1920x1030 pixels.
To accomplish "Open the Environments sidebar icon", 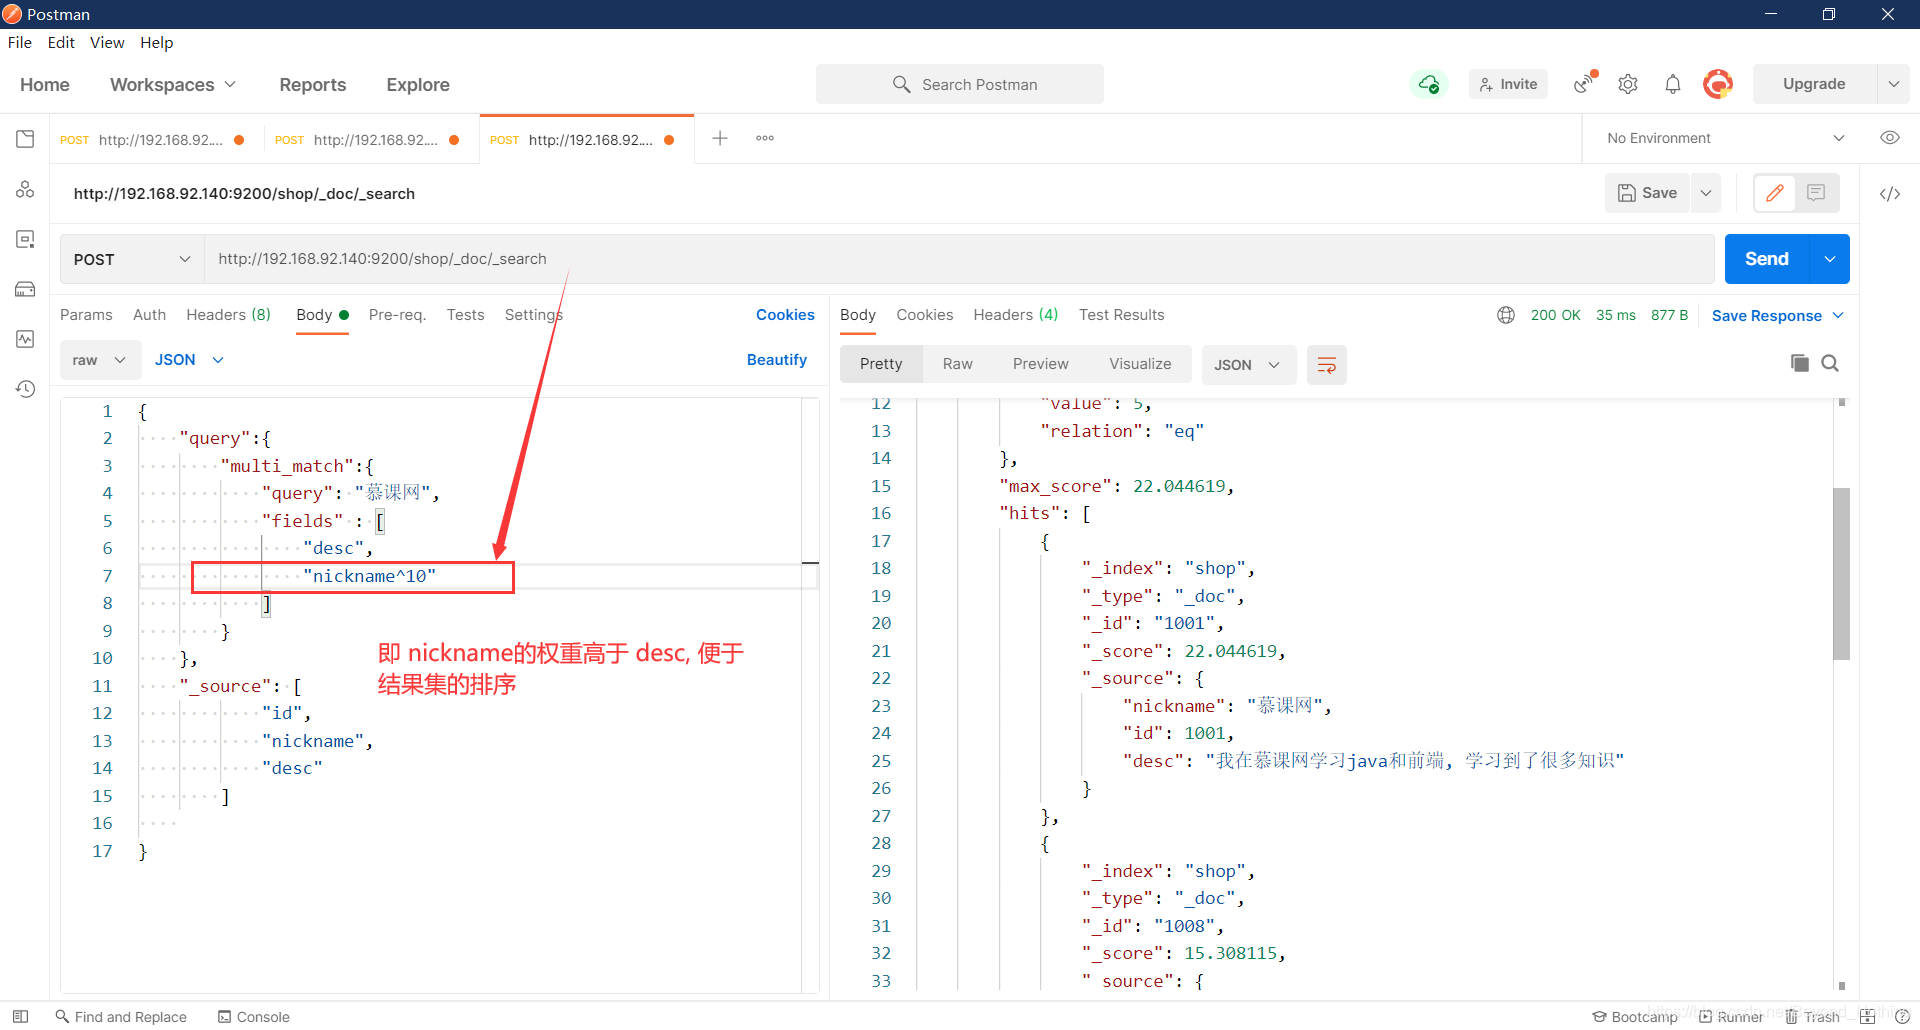I will point(25,239).
